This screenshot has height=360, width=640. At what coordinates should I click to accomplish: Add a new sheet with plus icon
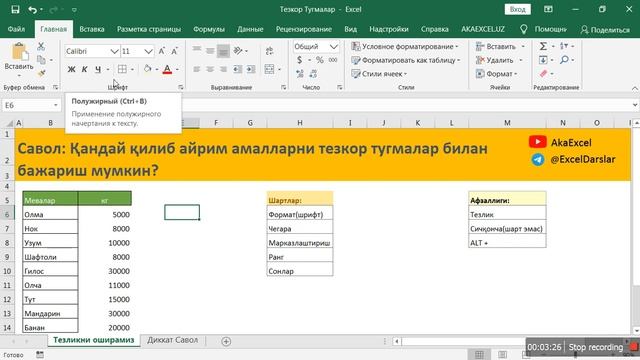pyautogui.click(x=226, y=341)
